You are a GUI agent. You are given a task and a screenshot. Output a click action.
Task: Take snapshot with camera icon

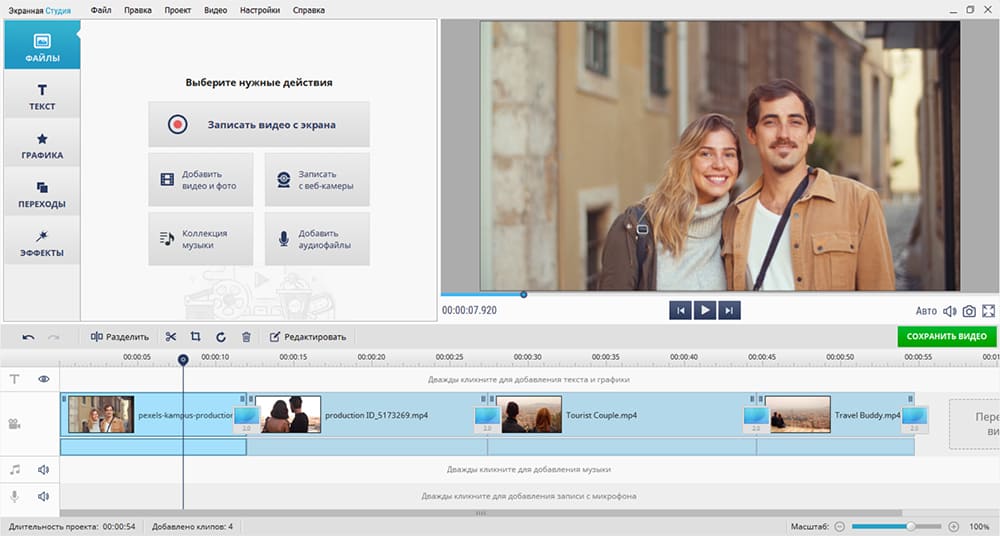pos(969,311)
